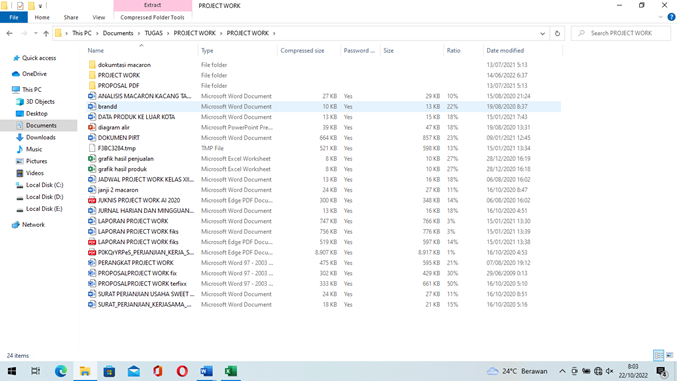
Task: Expand the chevron after This PC in path
Action: (97, 33)
